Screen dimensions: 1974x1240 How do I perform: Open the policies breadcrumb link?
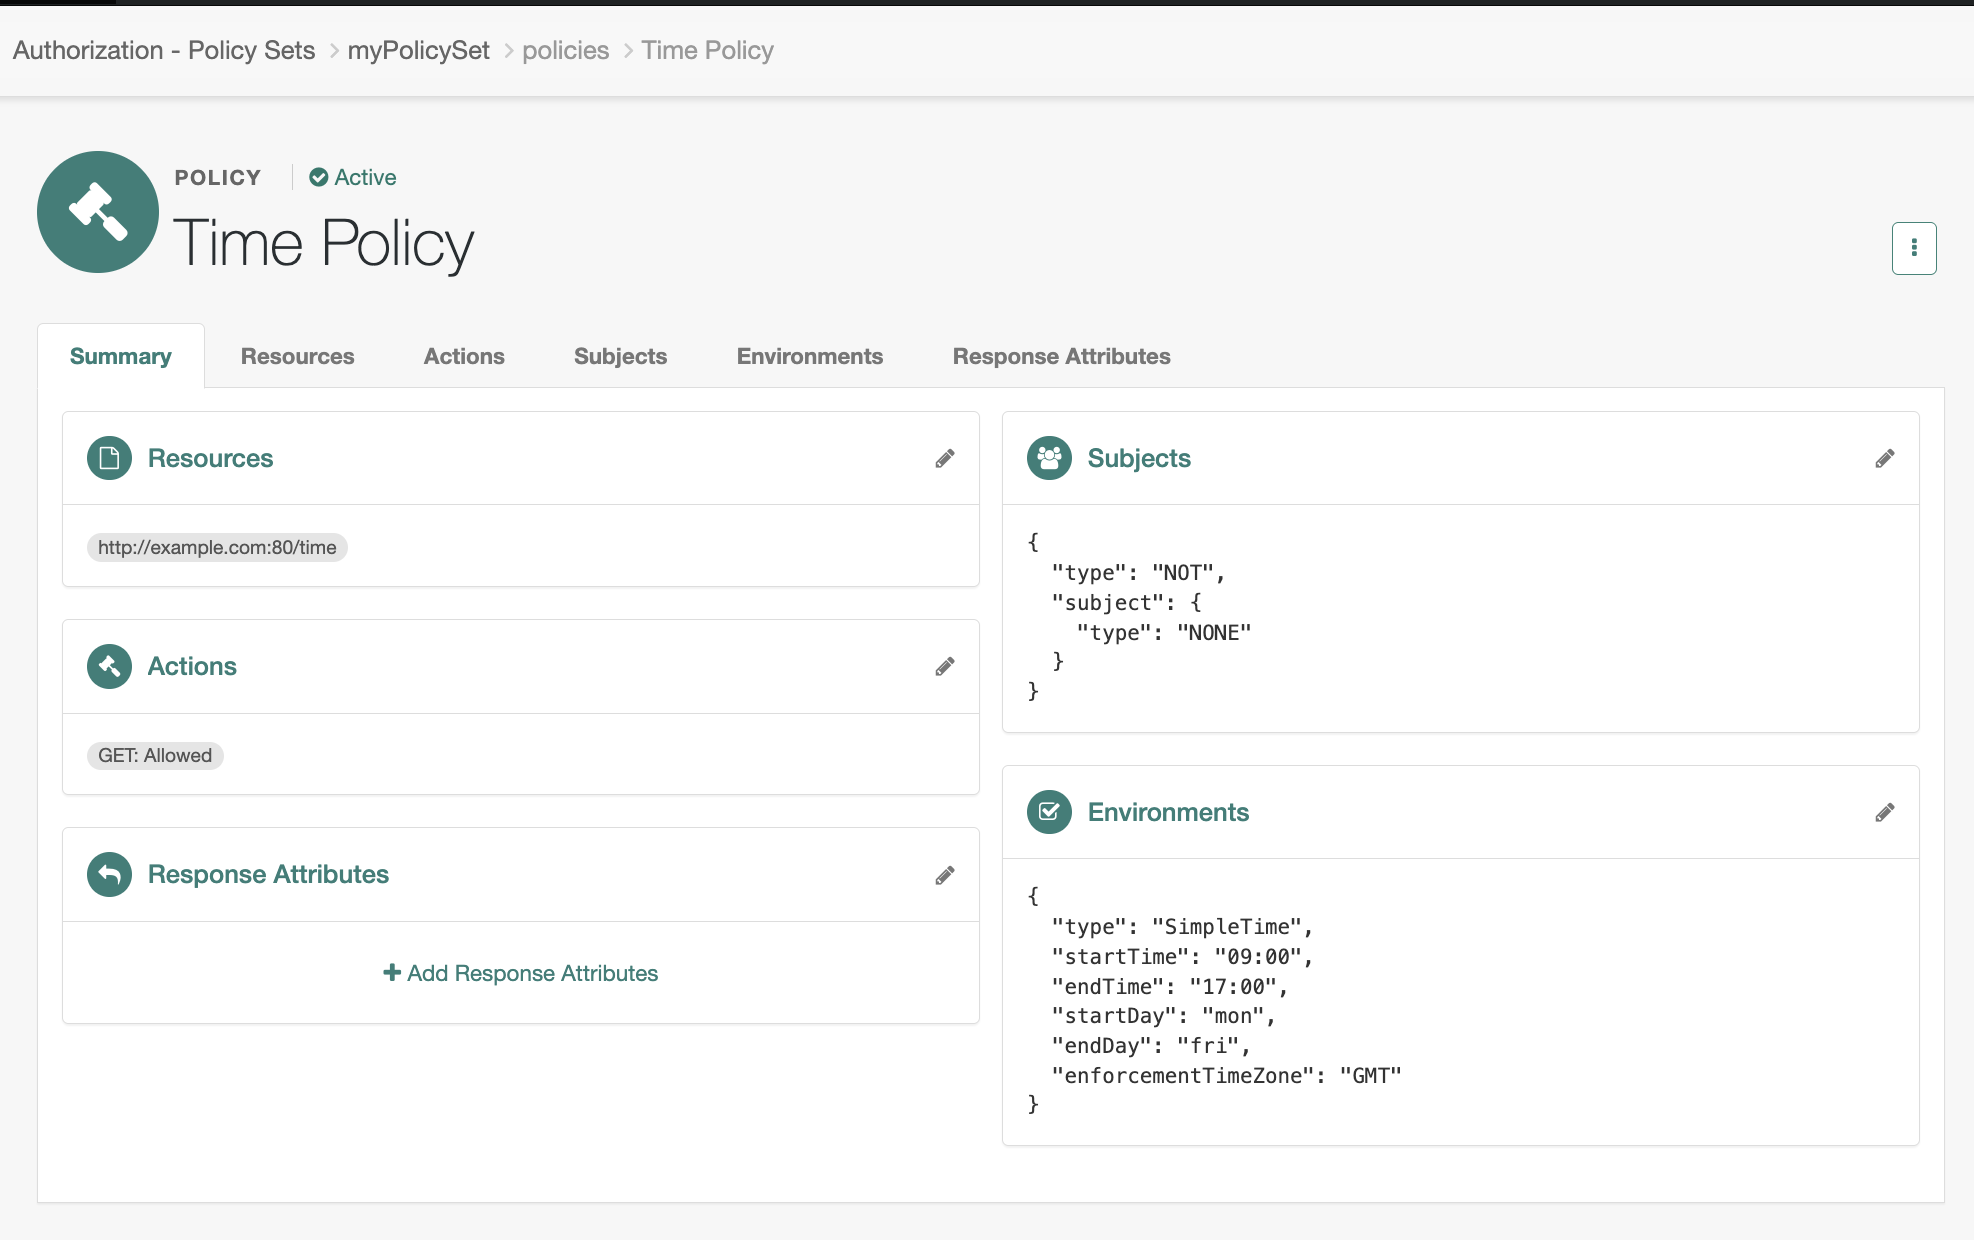566,50
